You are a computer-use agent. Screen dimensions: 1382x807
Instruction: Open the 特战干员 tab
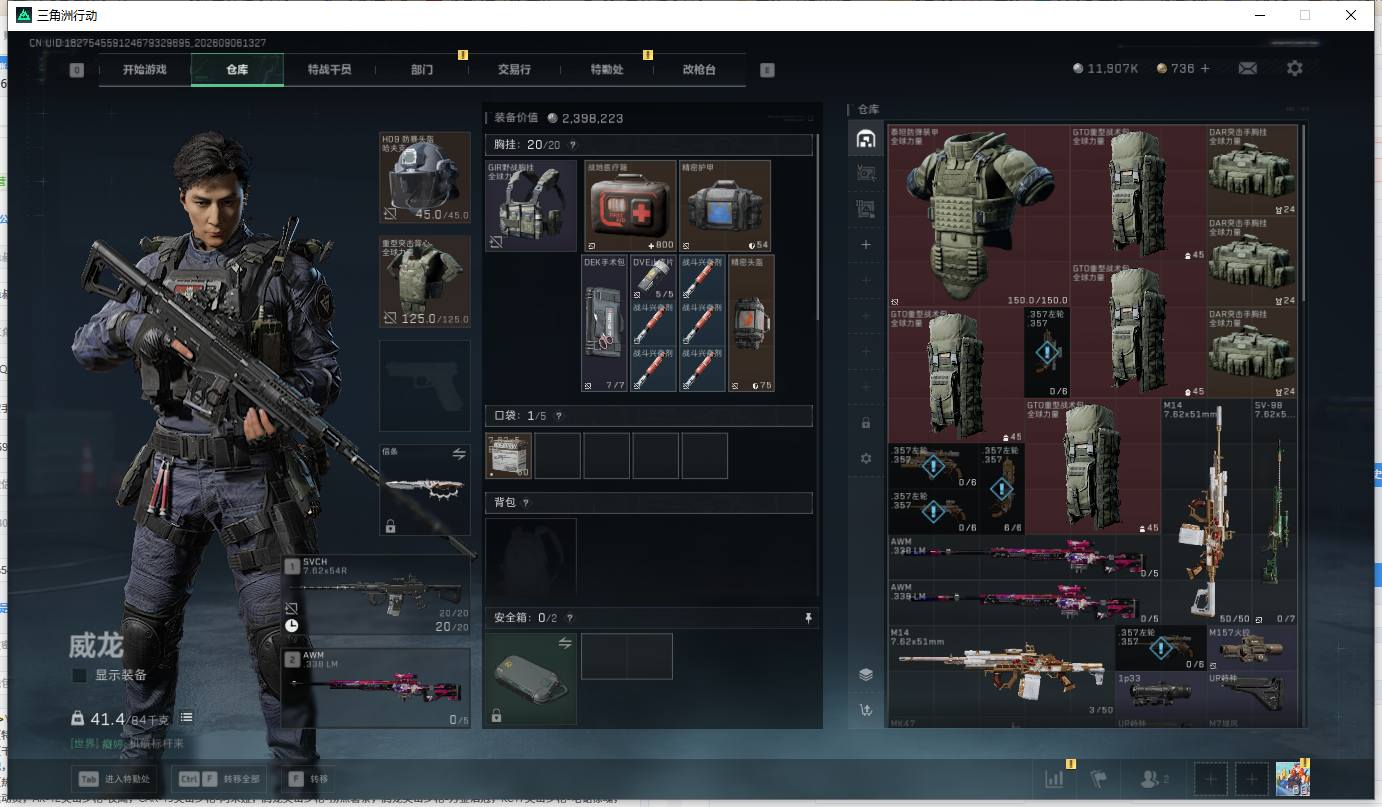coord(330,70)
